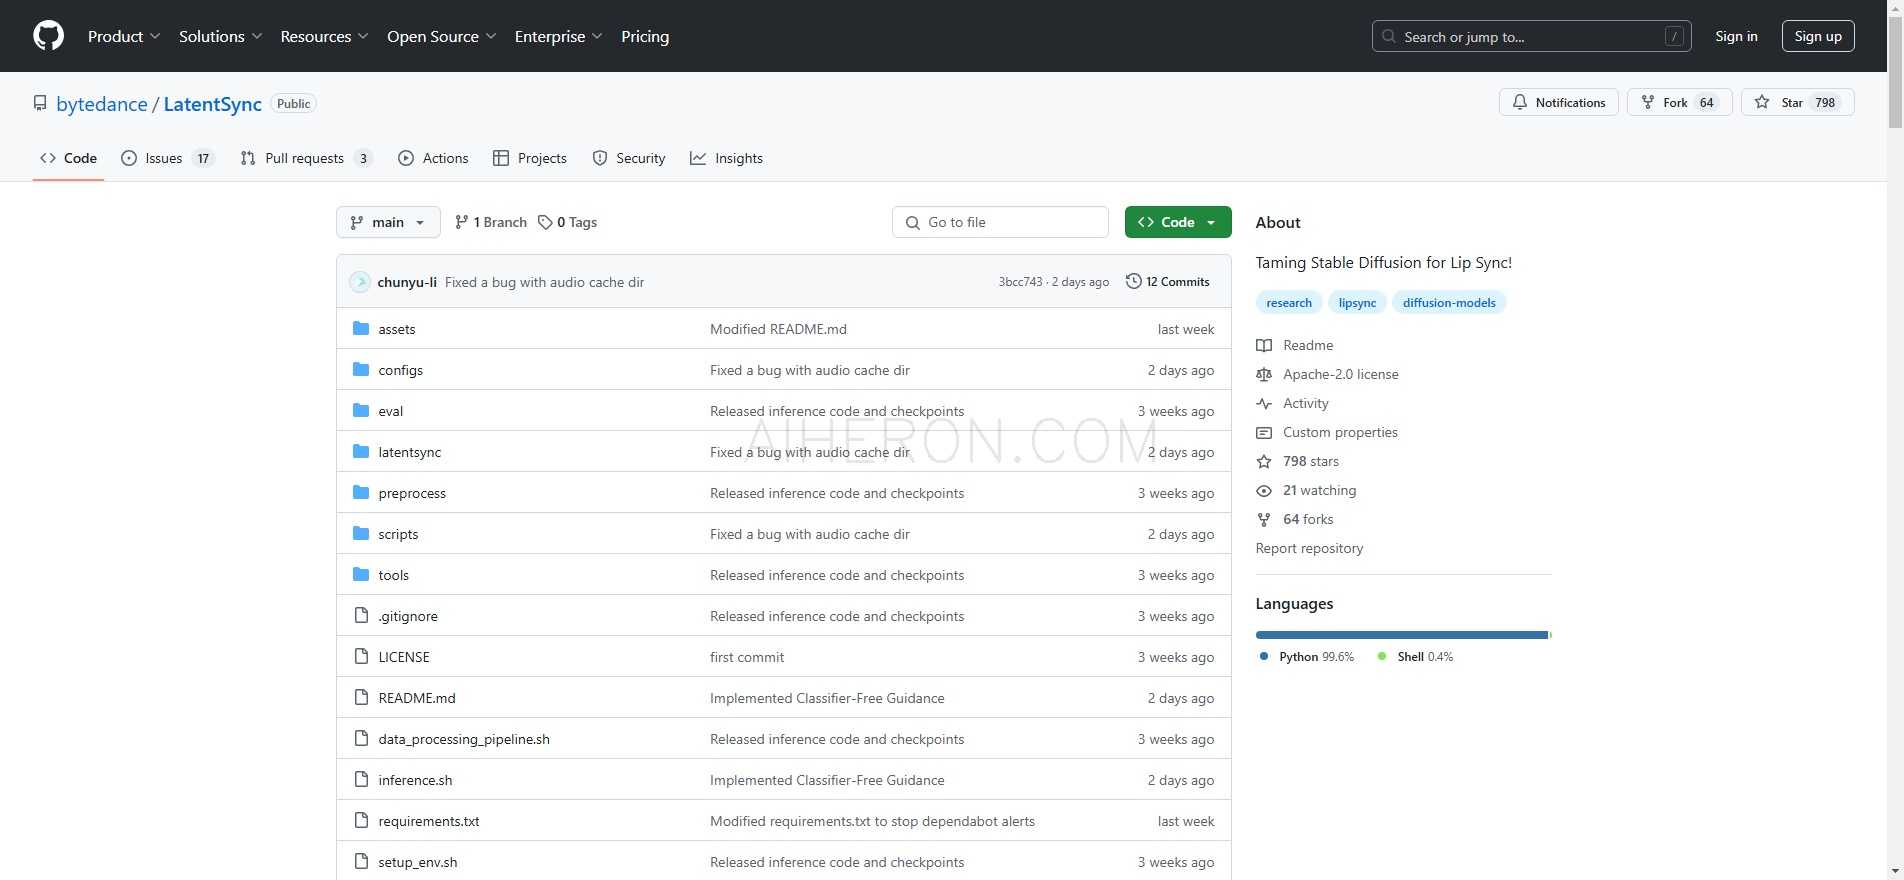
Task: Open the configs folder icon
Action: click(x=361, y=369)
